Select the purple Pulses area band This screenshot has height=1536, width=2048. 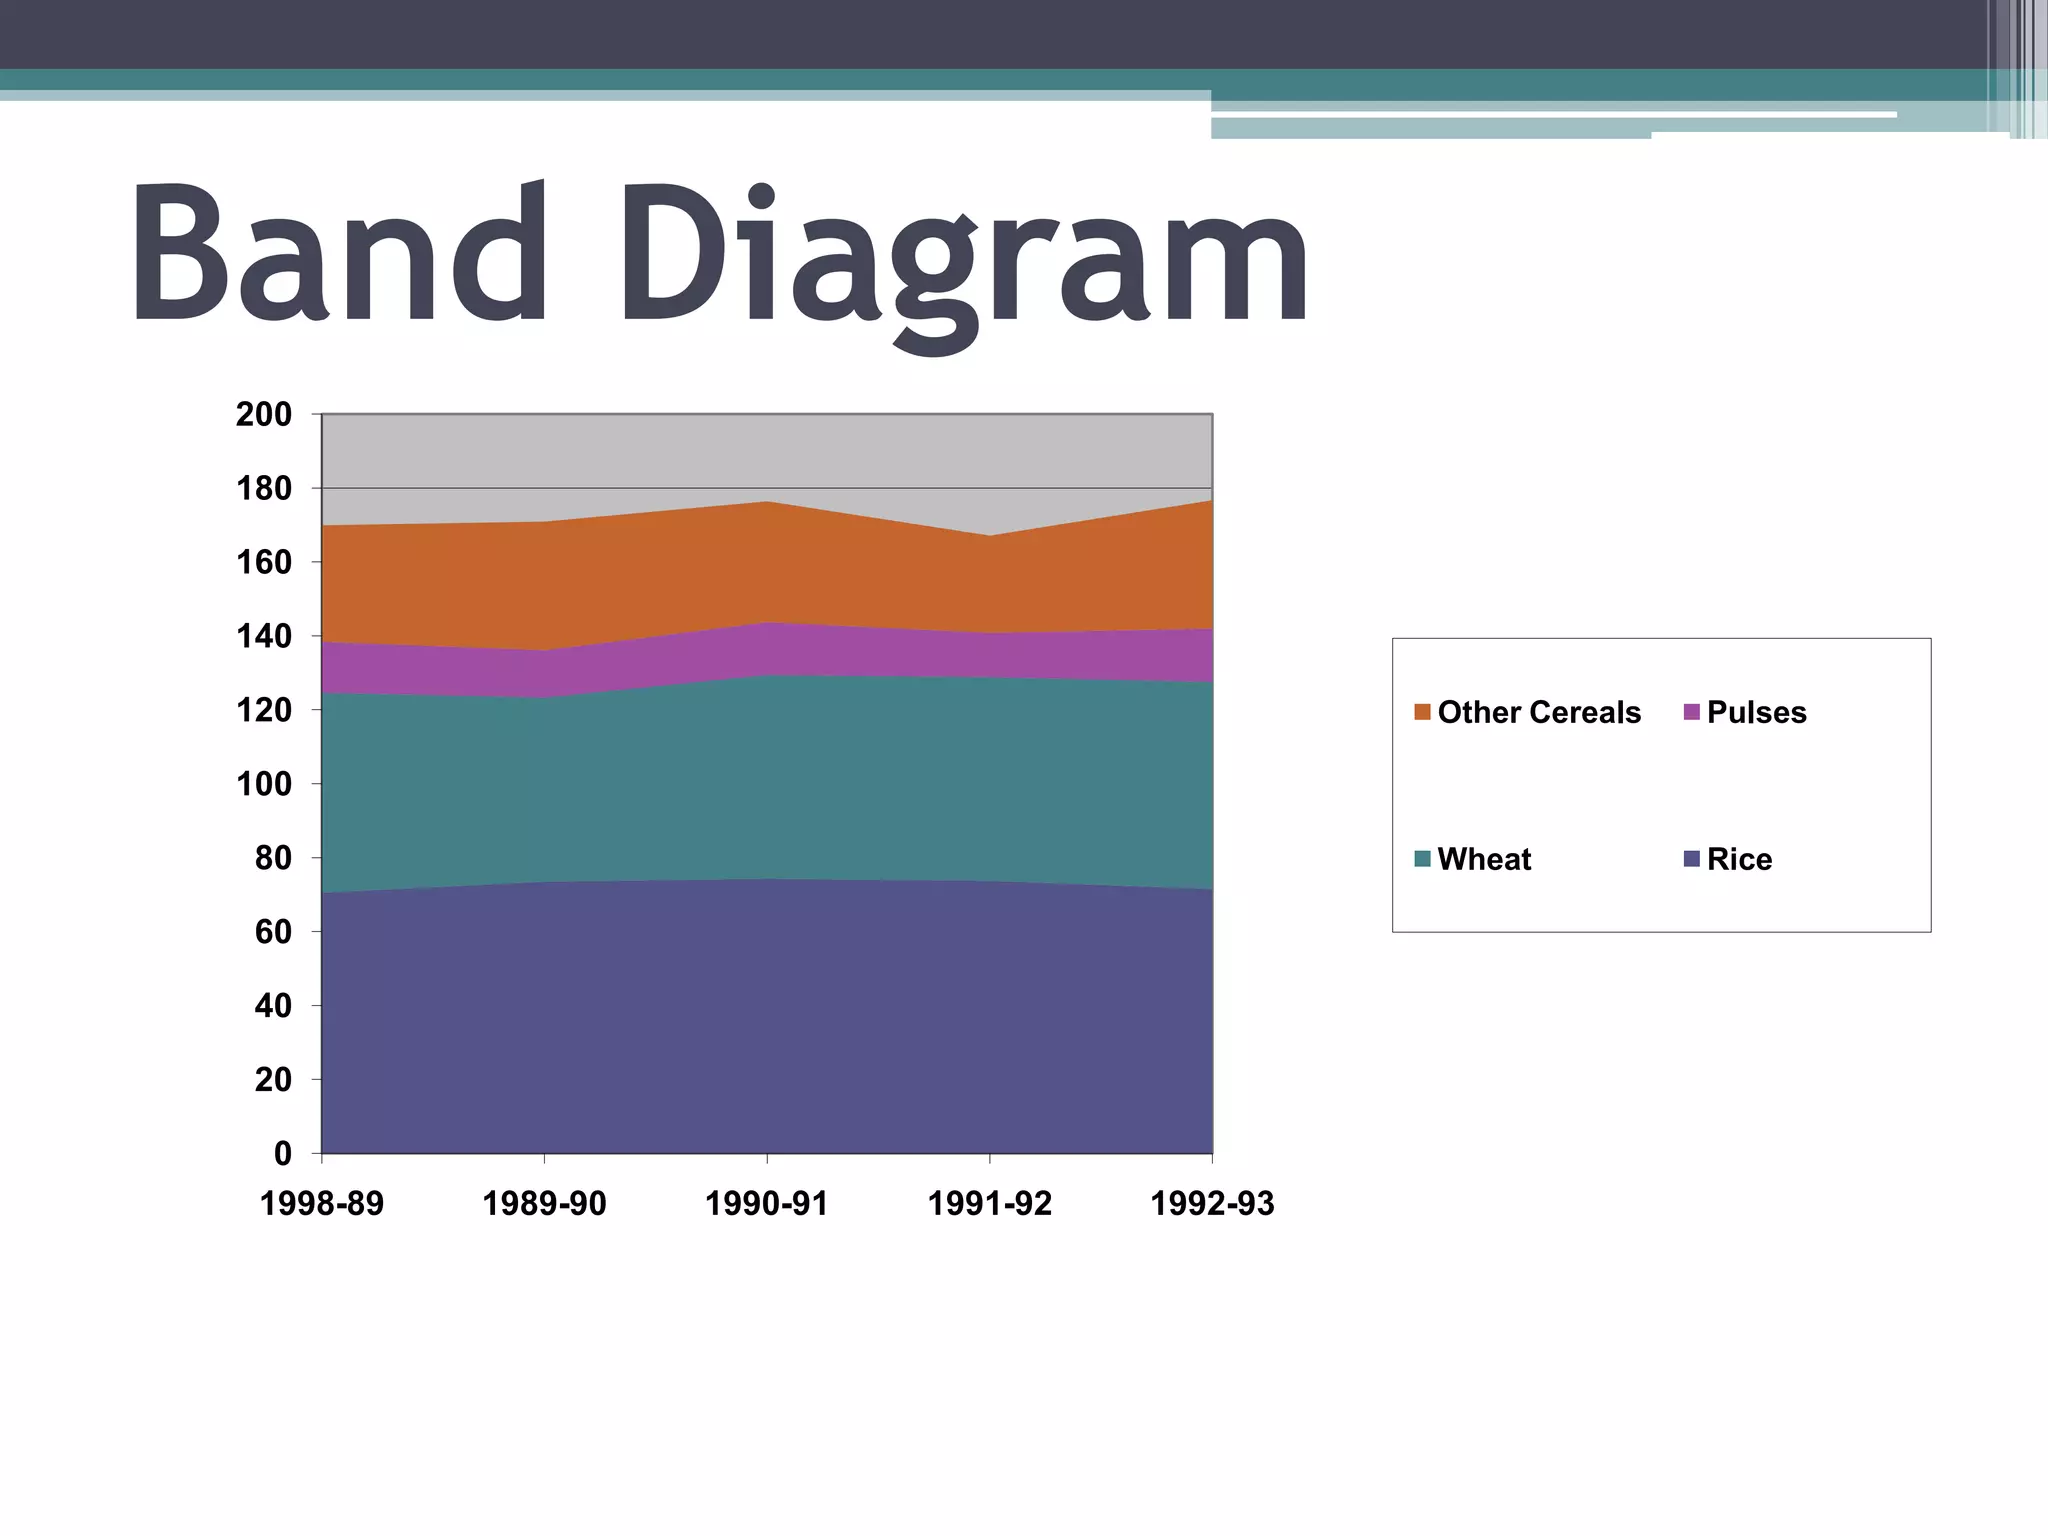point(767,649)
